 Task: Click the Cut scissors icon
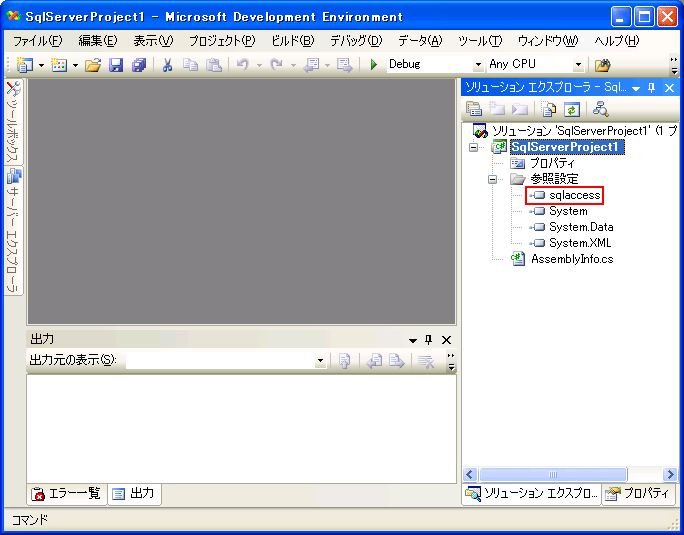point(167,65)
